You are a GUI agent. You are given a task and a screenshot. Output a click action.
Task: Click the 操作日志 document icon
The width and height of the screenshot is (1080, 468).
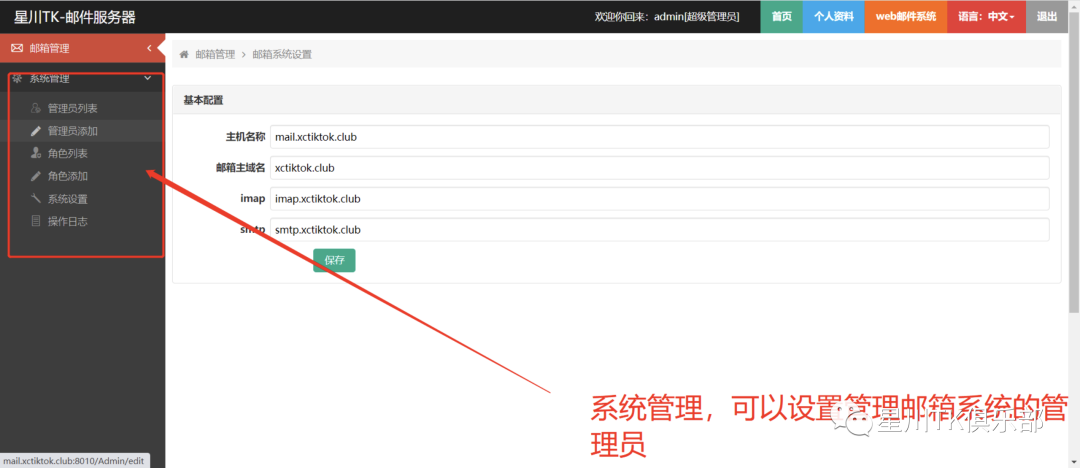(x=36, y=221)
